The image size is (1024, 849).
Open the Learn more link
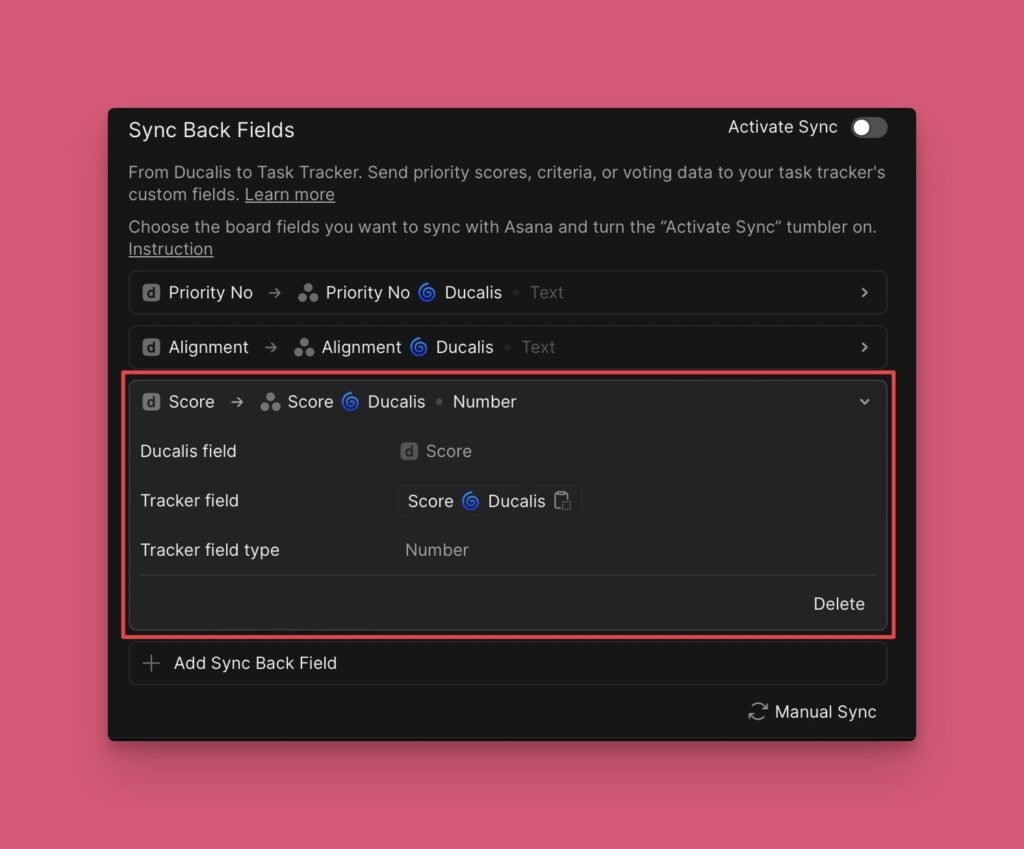289,194
